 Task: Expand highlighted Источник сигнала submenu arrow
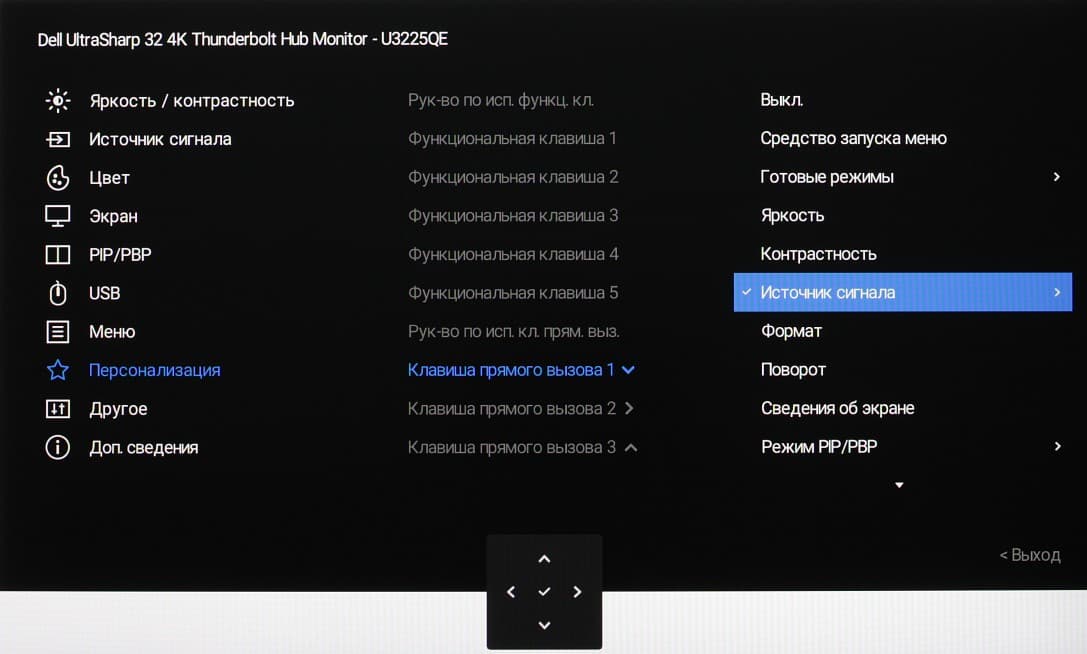pyautogui.click(x=1056, y=292)
